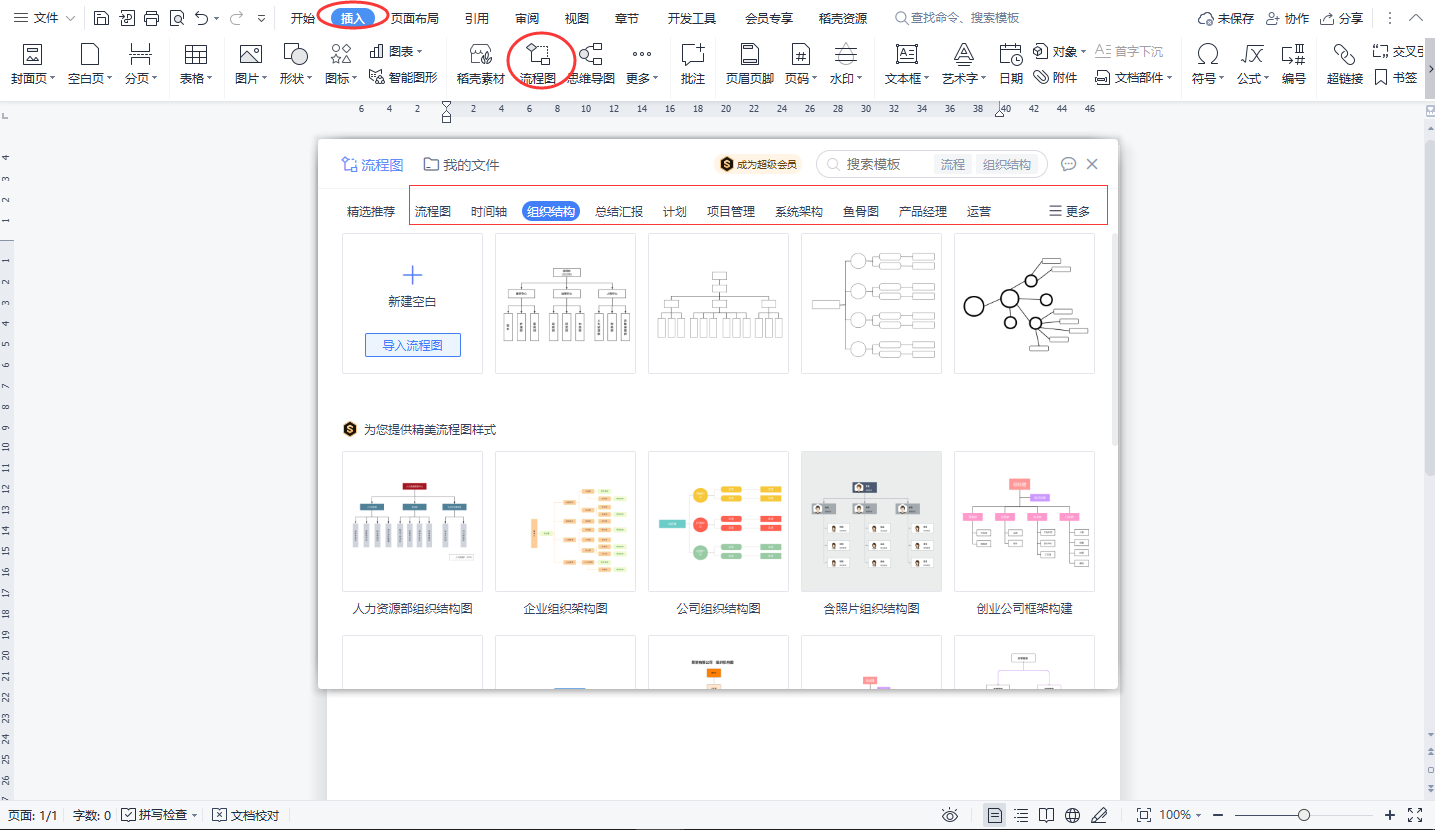Click the Undo arrow icon
Screen dimensions: 1435x830
tap(202, 18)
